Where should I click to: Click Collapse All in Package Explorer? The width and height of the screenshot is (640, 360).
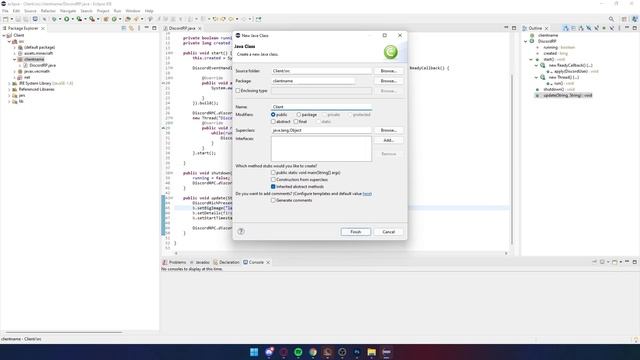124,28
